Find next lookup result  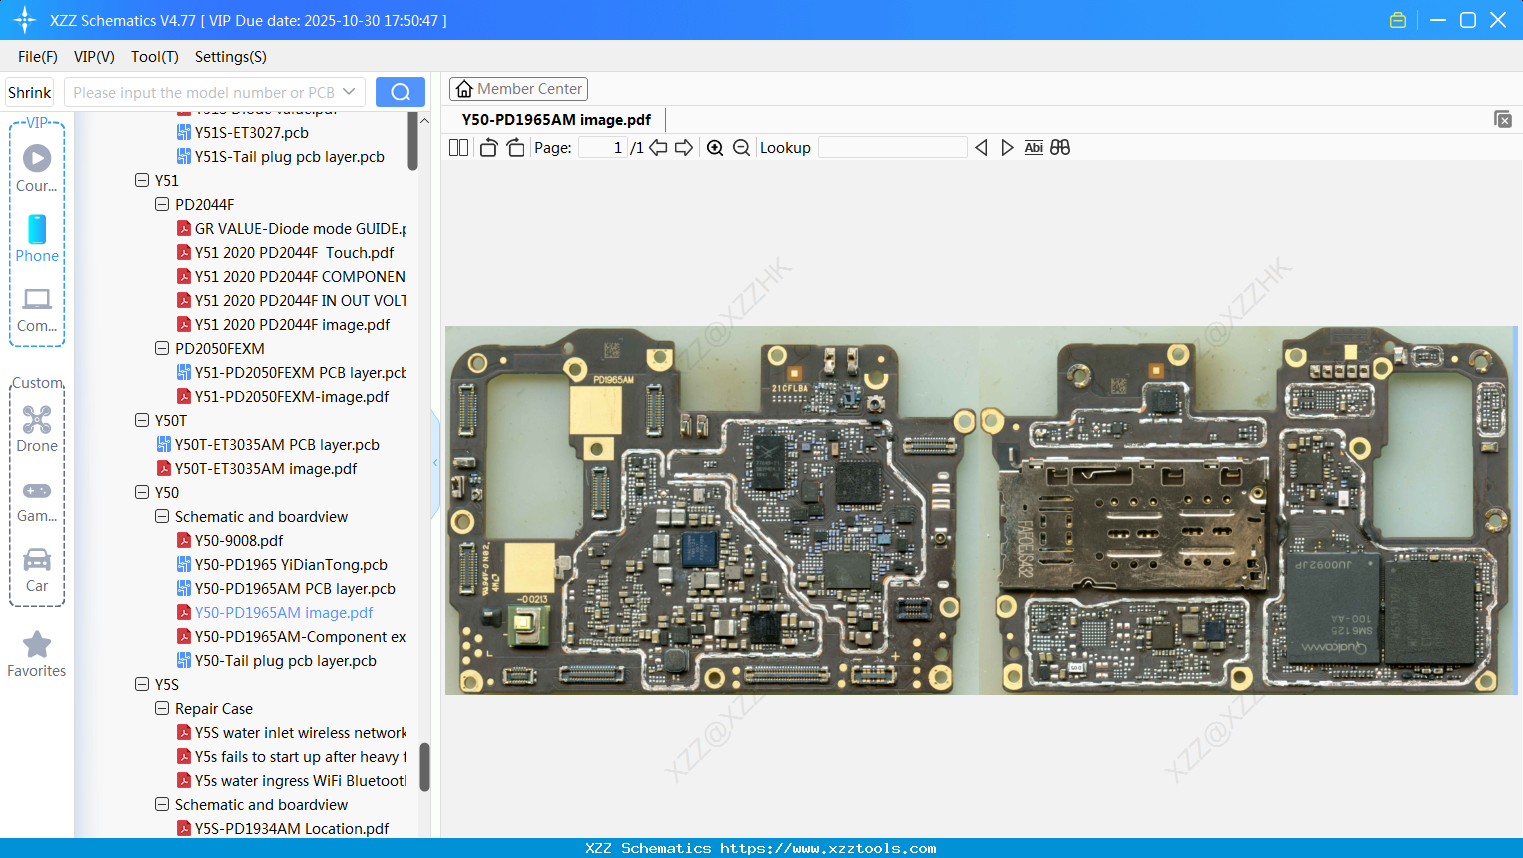click(x=1007, y=147)
